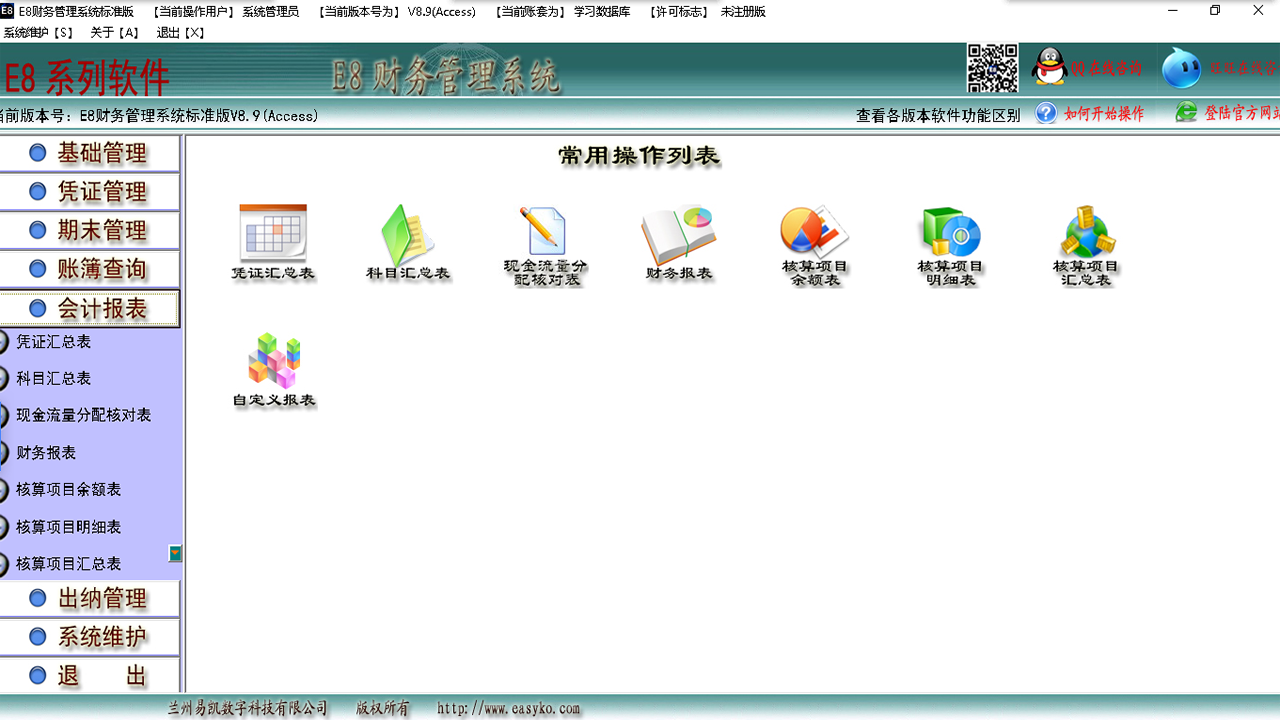Screen dimensions: 1280x720
Task: Expand the 出纳管理 sidebar section
Action: [90, 598]
